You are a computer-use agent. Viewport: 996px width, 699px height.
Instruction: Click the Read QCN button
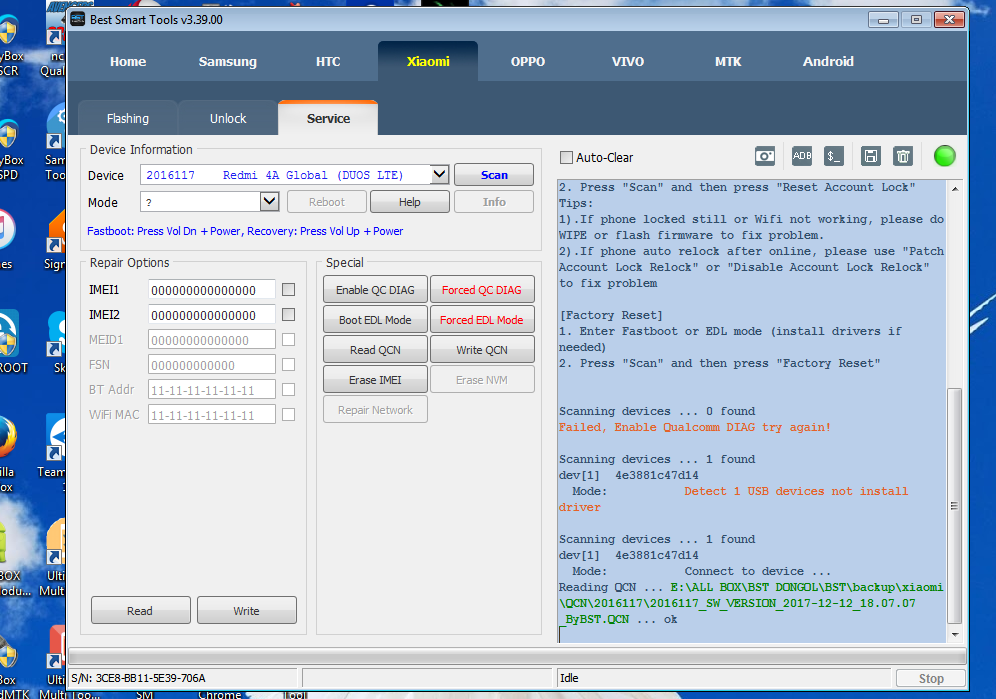375,350
